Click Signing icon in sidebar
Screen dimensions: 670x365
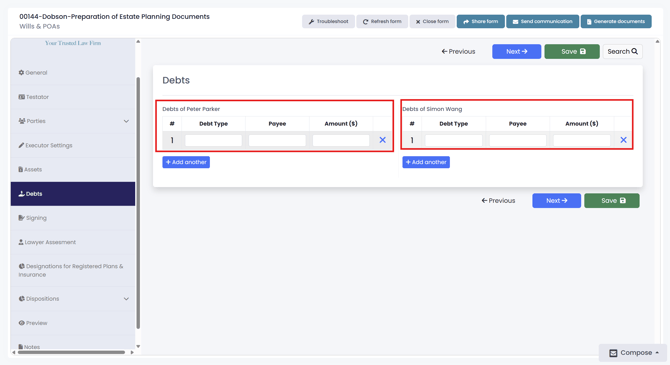(x=21, y=218)
